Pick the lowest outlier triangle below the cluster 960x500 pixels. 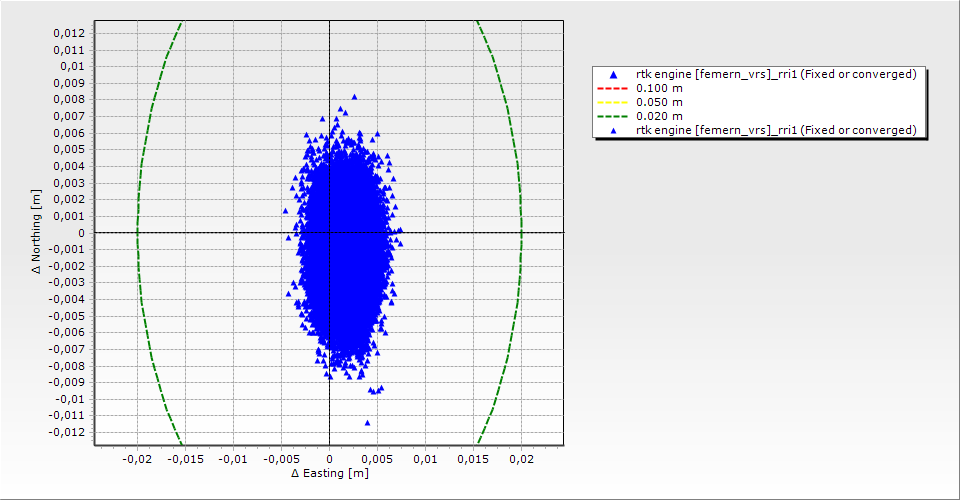[367, 422]
